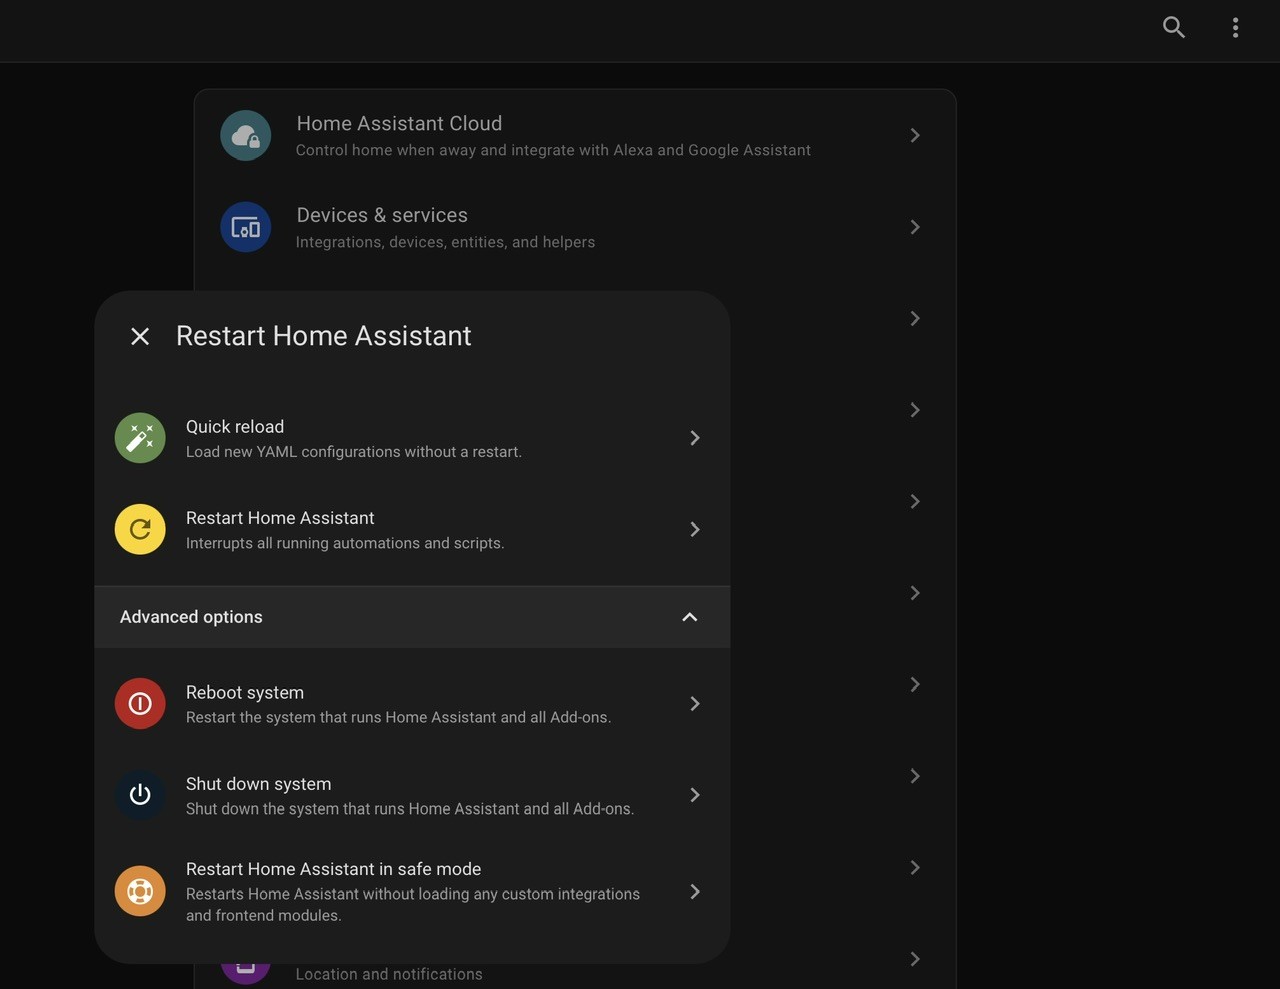This screenshot has width=1280, height=989.
Task: Click the Devices & services icon
Action: pyautogui.click(x=246, y=227)
